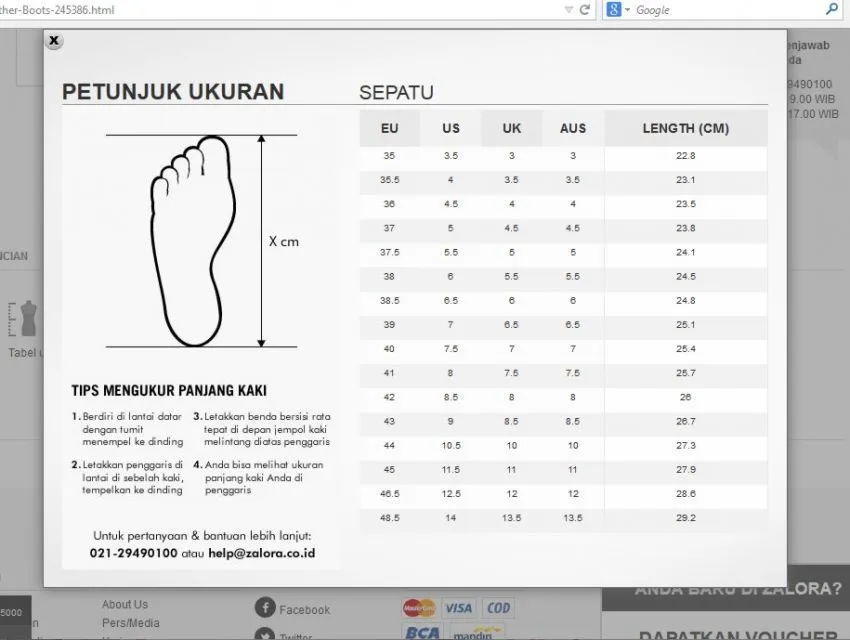
Task: Click US size 12.5 cell
Action: [x=450, y=494]
